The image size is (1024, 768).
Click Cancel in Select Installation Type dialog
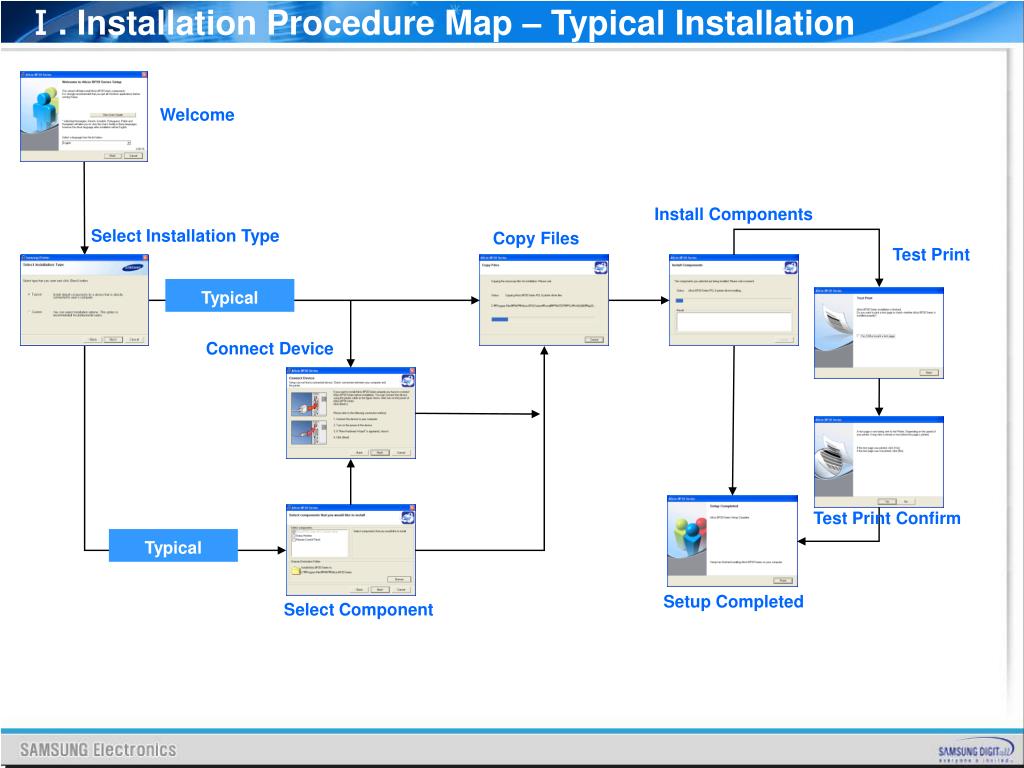(134, 340)
